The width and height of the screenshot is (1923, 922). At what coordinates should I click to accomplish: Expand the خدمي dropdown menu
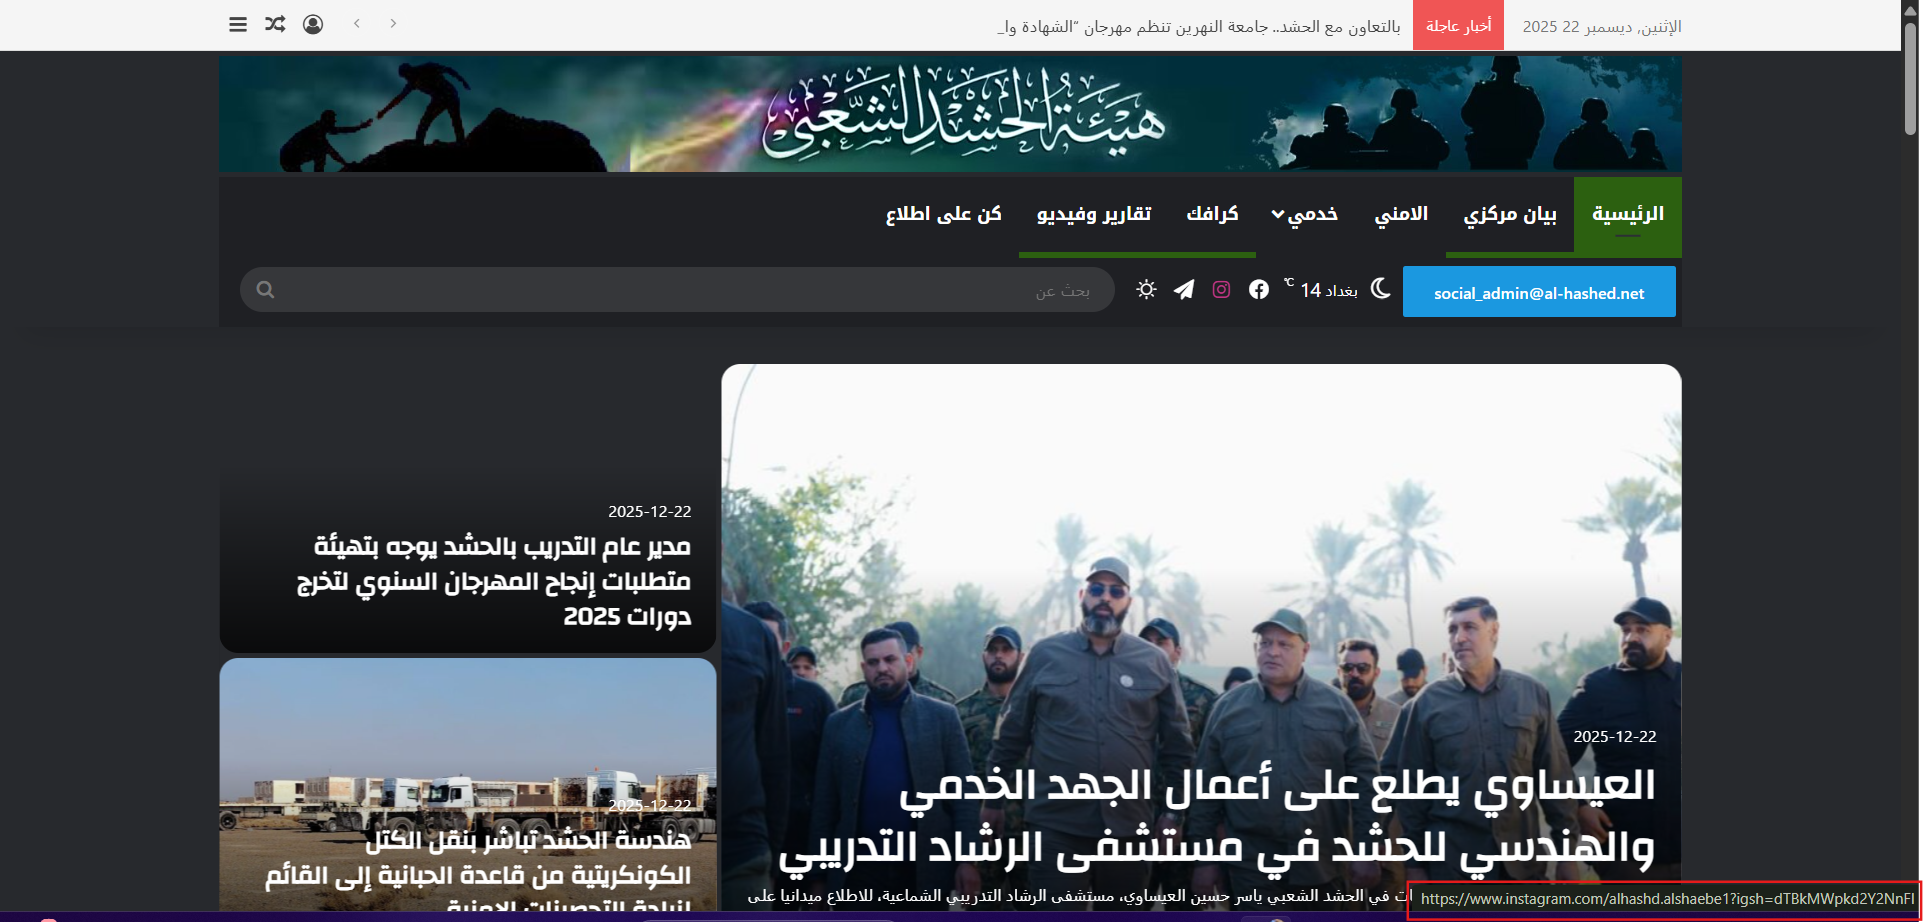pos(1304,215)
